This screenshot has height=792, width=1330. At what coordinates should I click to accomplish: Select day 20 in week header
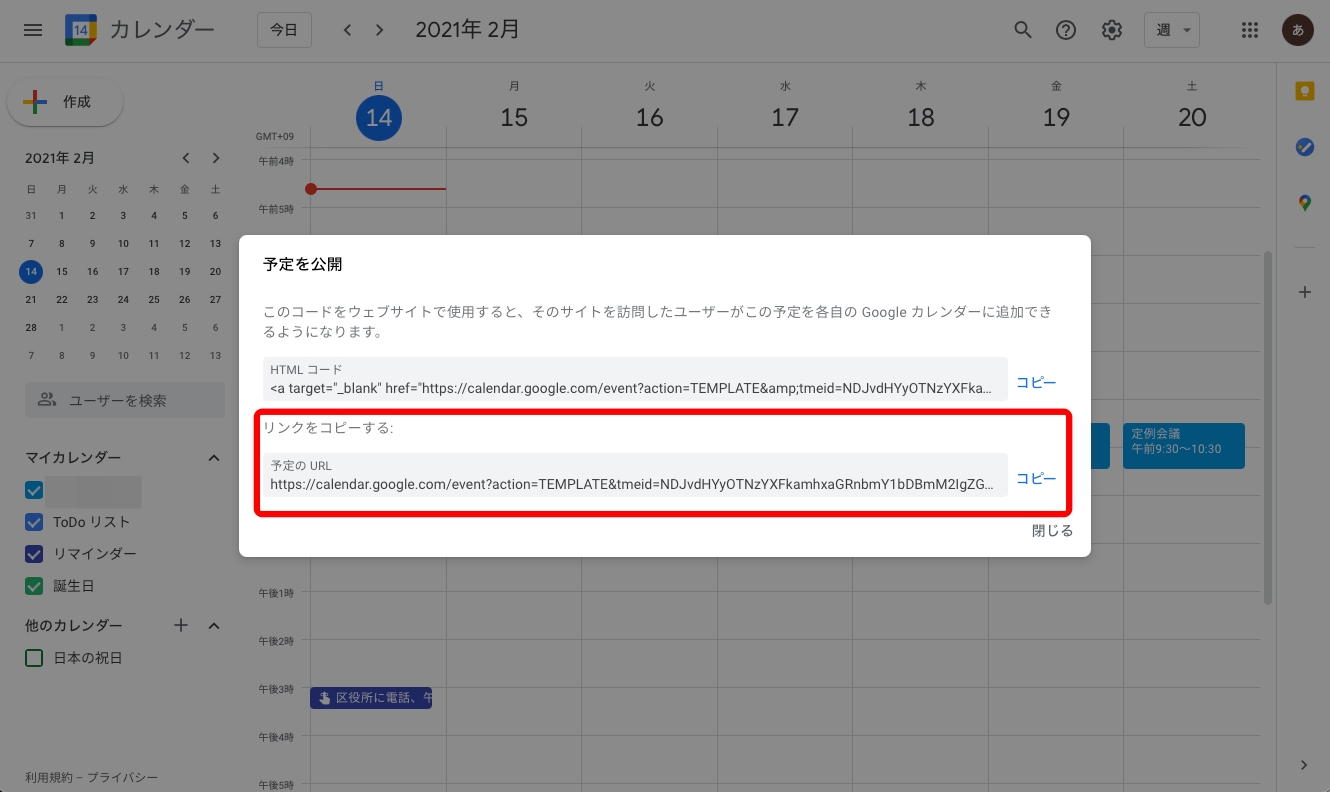tap(1192, 118)
